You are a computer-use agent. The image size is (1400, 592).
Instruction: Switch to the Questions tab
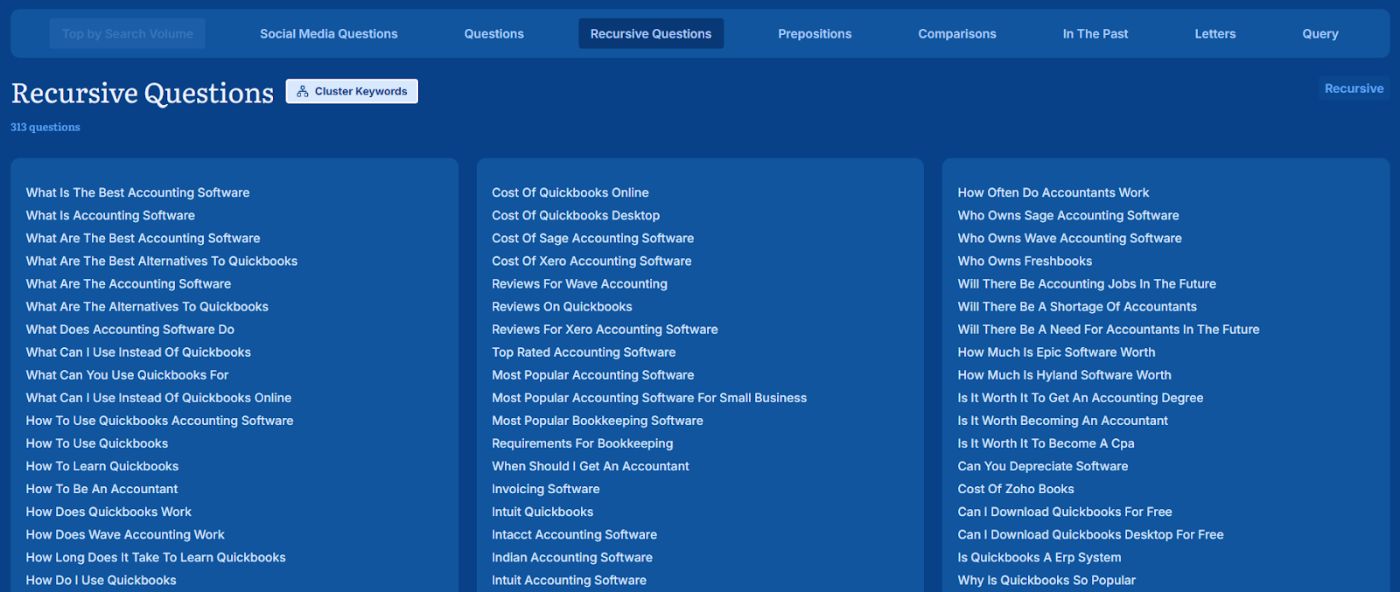click(493, 34)
